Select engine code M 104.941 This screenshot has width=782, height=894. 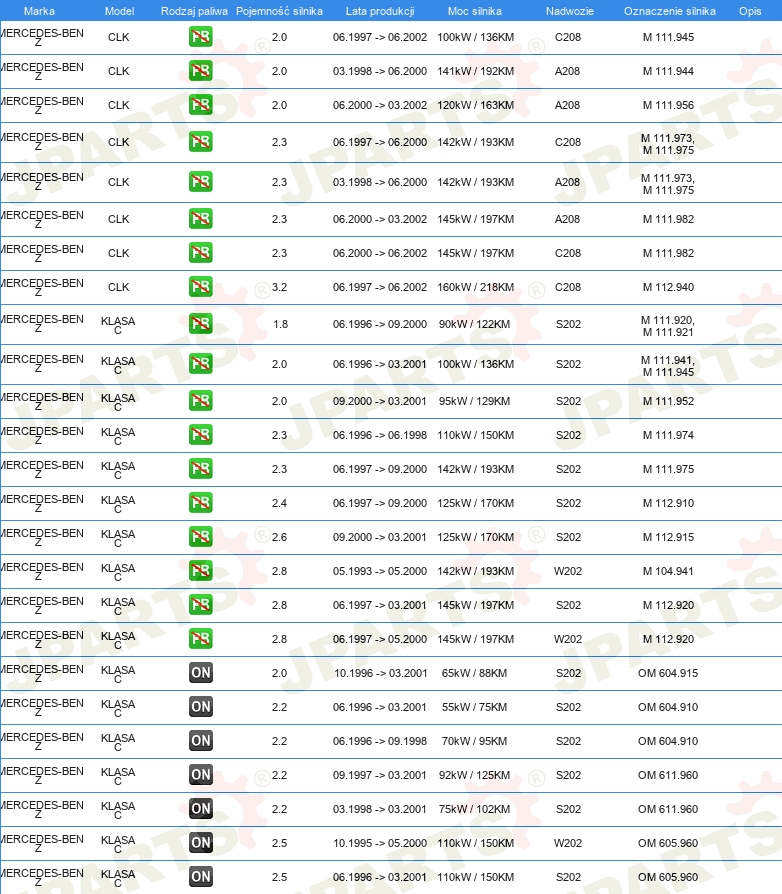(x=669, y=571)
